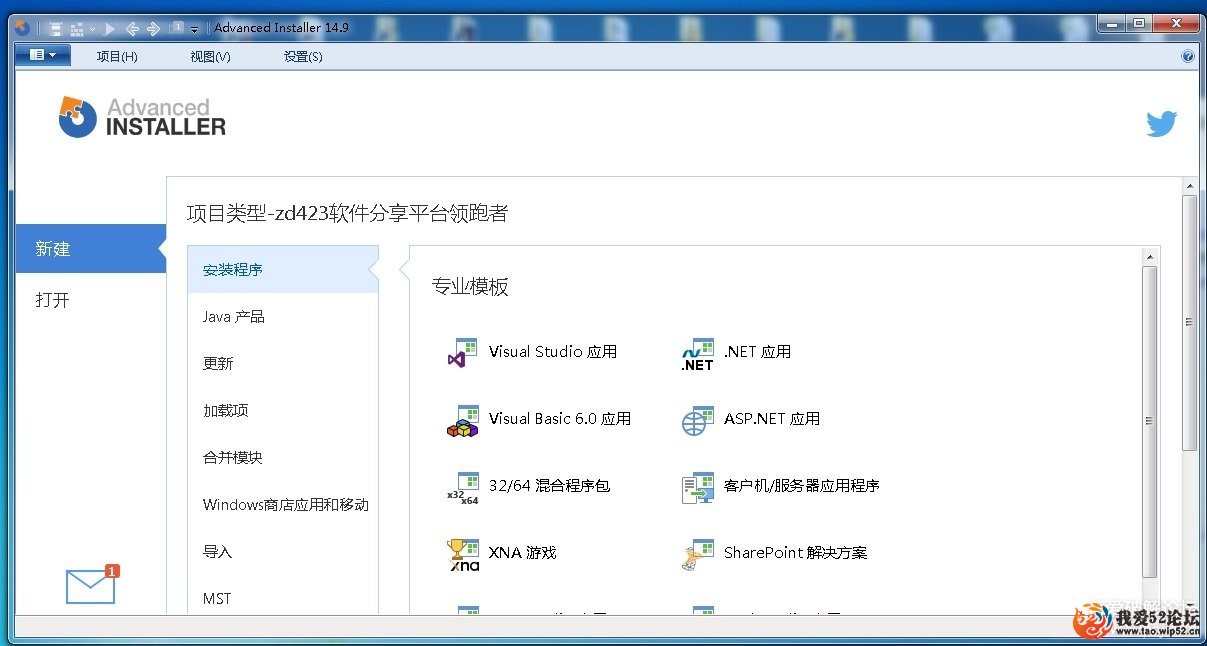Select the 安装程序 project category

pyautogui.click(x=283, y=269)
